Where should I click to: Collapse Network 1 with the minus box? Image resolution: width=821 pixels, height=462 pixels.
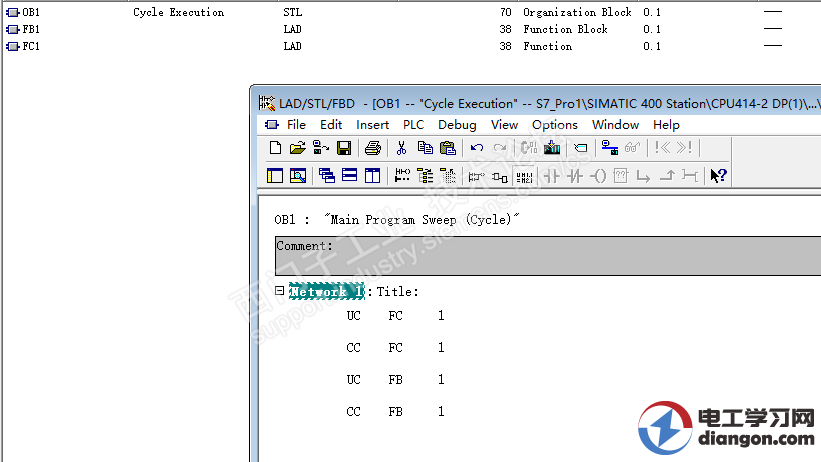[x=280, y=290]
